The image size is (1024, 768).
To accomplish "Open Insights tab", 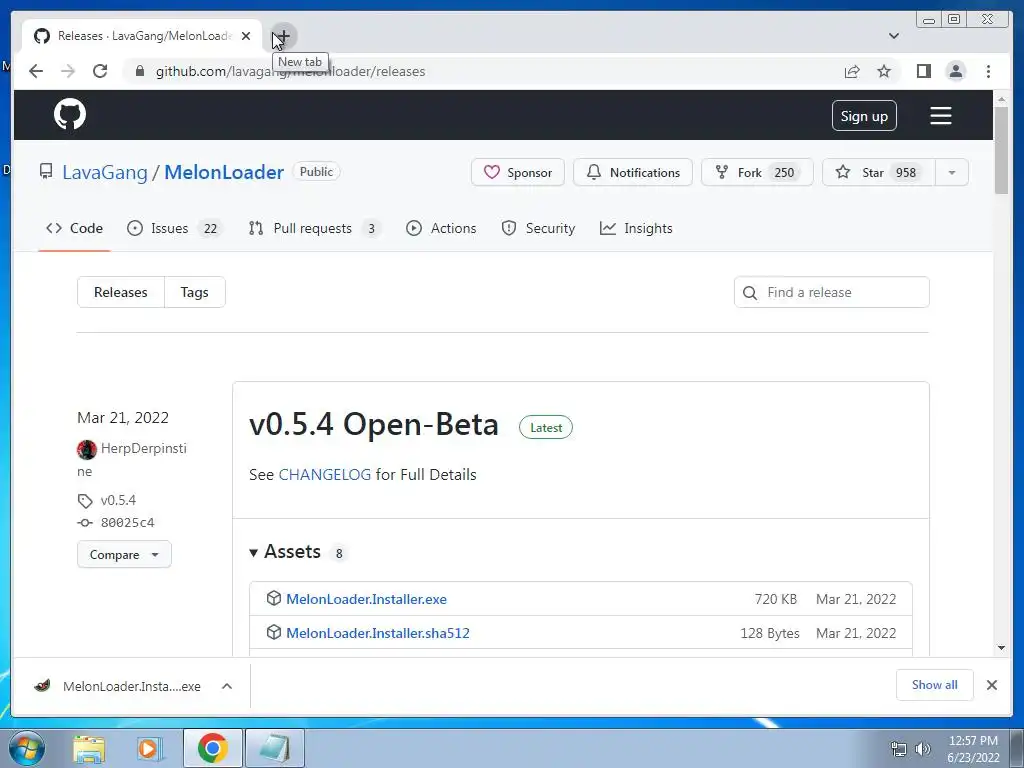I will pyautogui.click(x=636, y=229).
